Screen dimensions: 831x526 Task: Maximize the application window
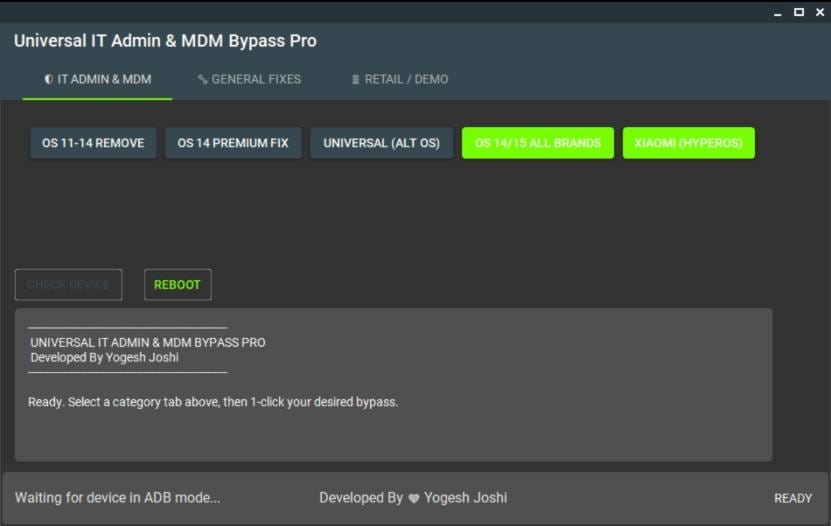799,12
